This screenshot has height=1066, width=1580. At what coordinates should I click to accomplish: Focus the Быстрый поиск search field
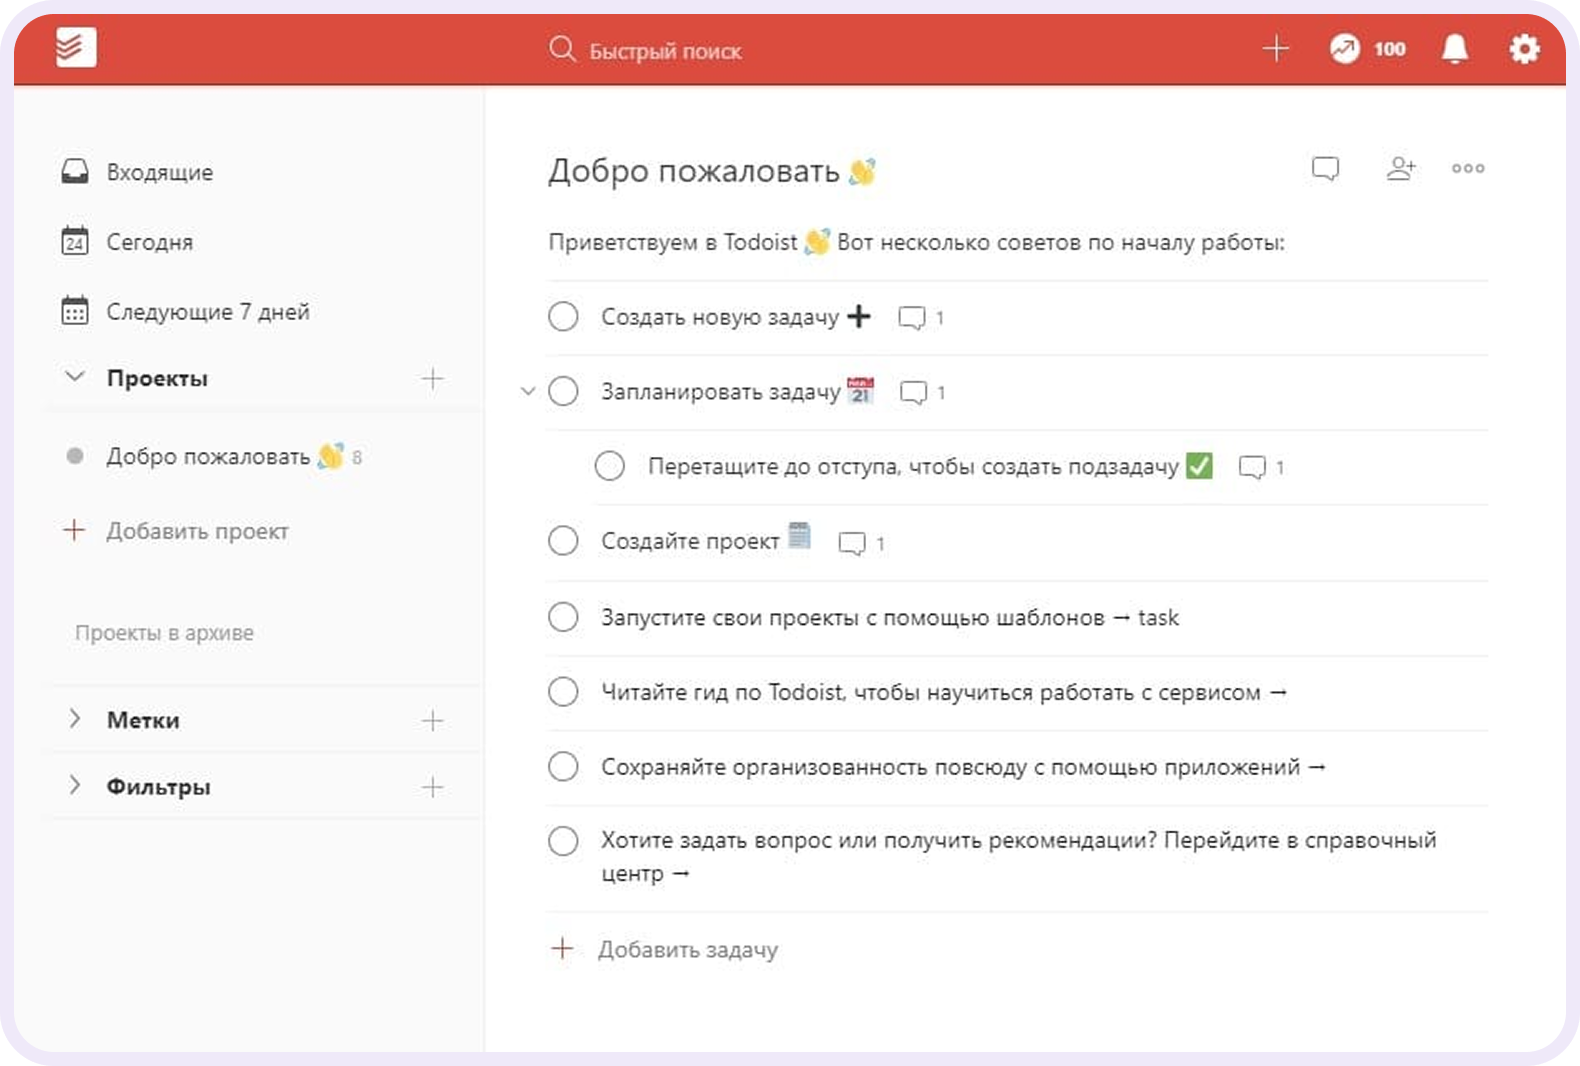[665, 51]
